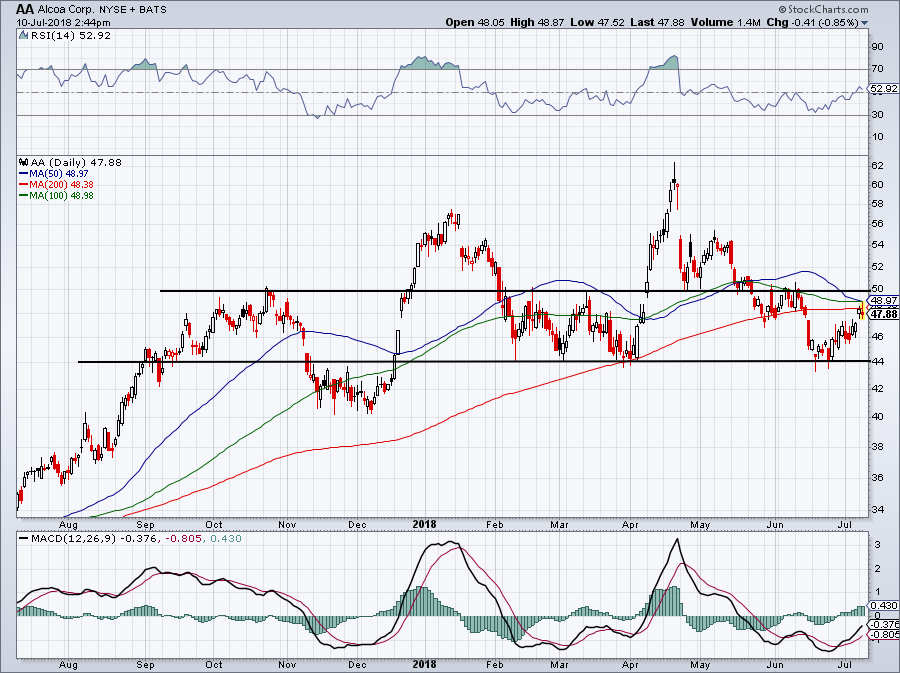Click the RSI area-chart icon before RSI(14)
900x673 pixels.
click(23, 35)
